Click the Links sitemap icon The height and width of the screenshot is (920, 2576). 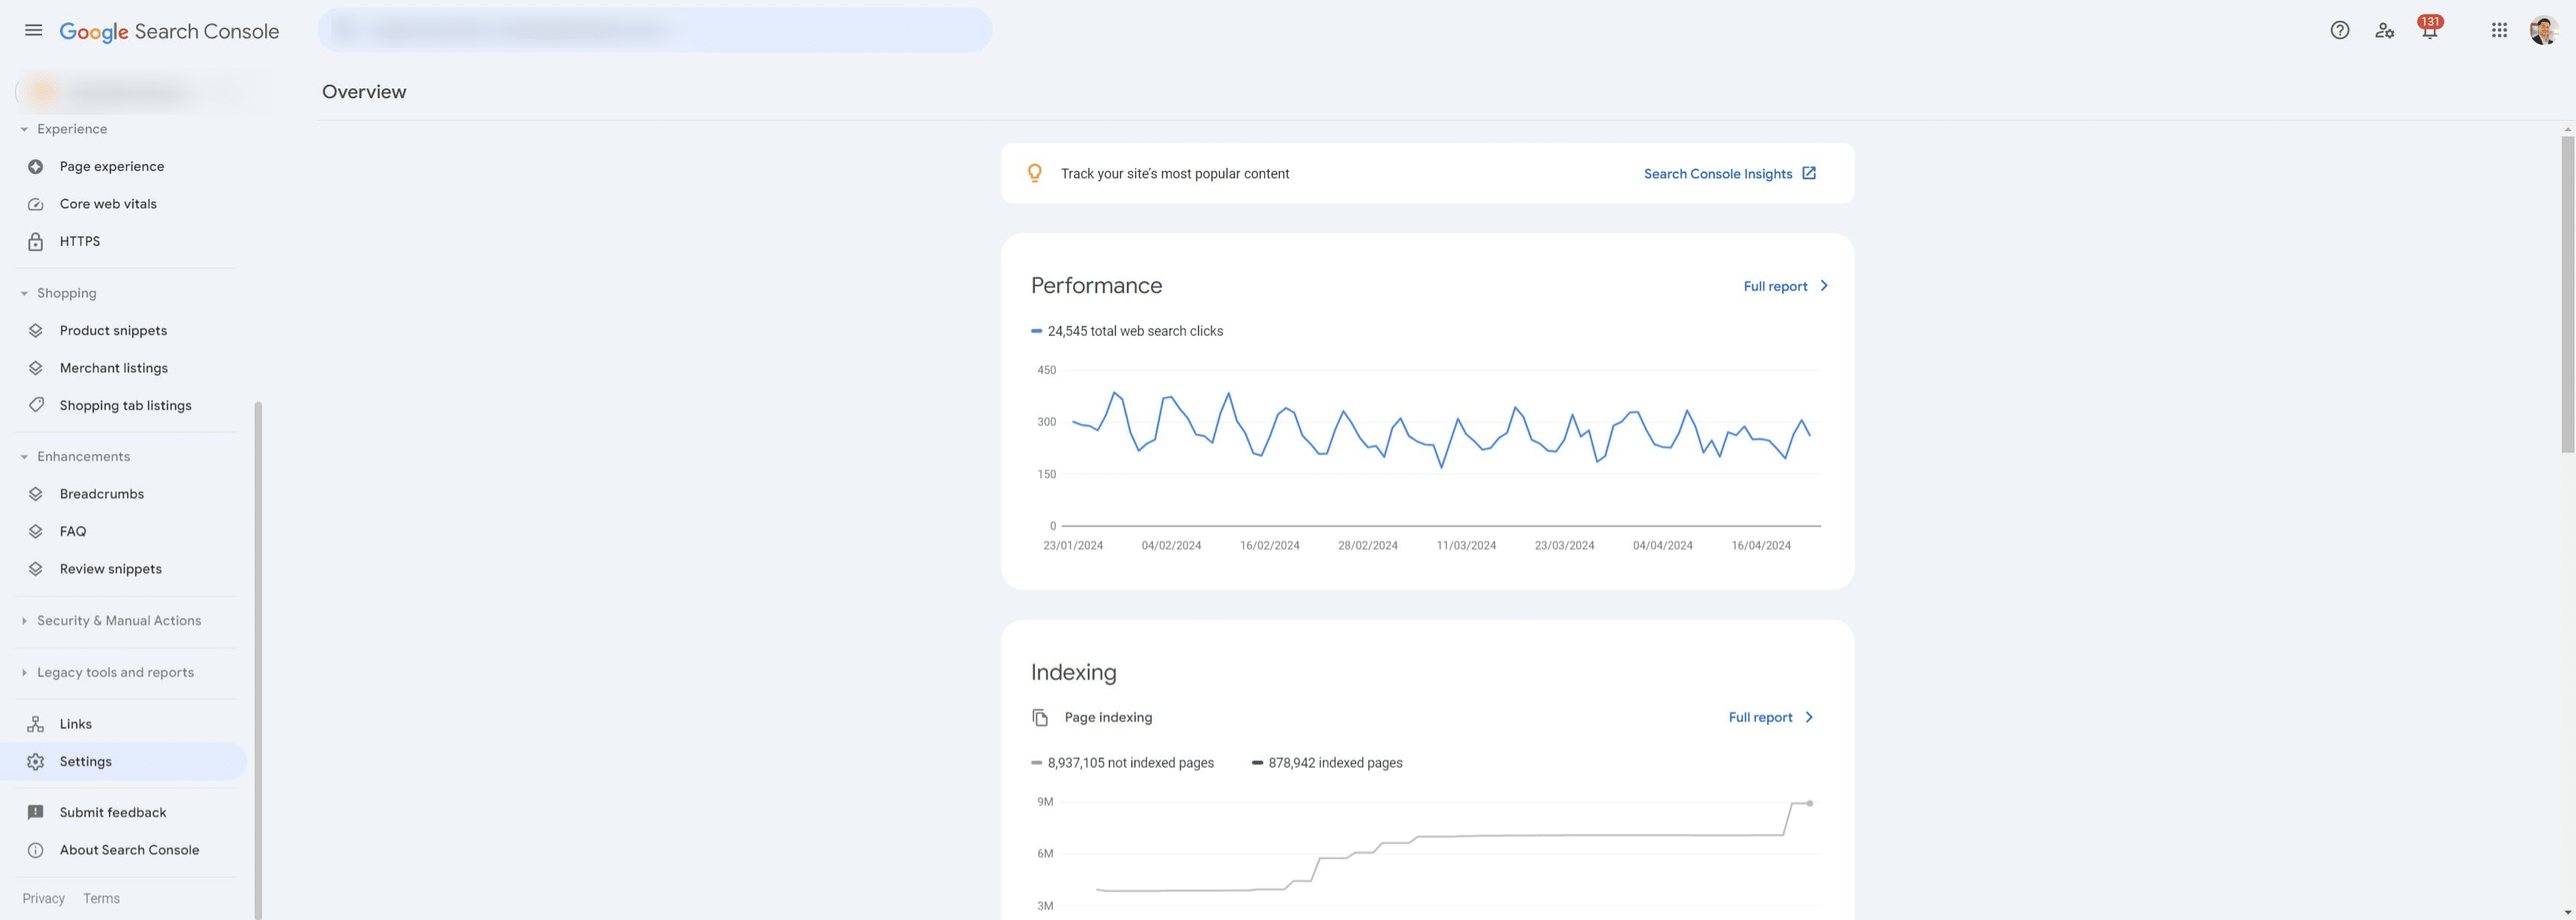coord(36,724)
